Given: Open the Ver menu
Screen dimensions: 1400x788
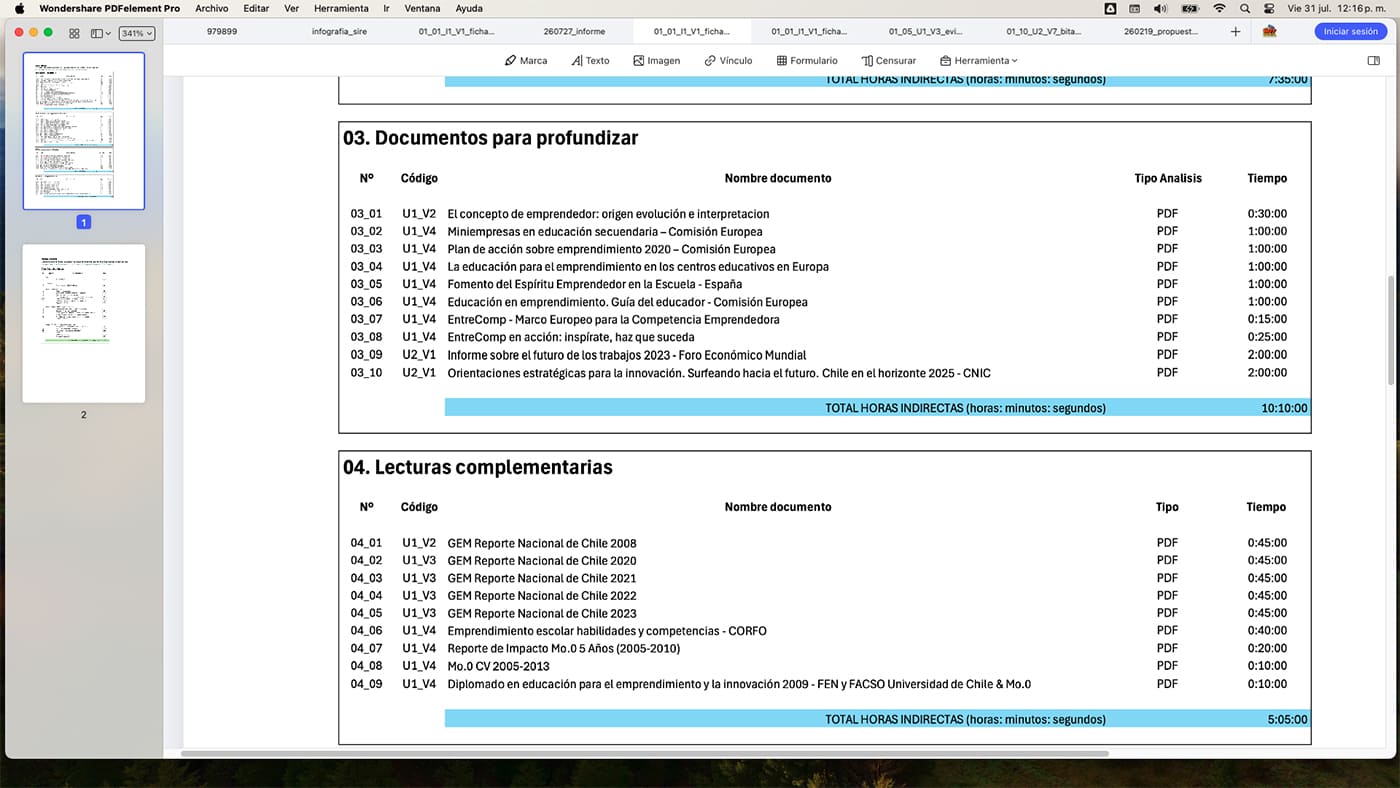Looking at the screenshot, I should tap(292, 8).
